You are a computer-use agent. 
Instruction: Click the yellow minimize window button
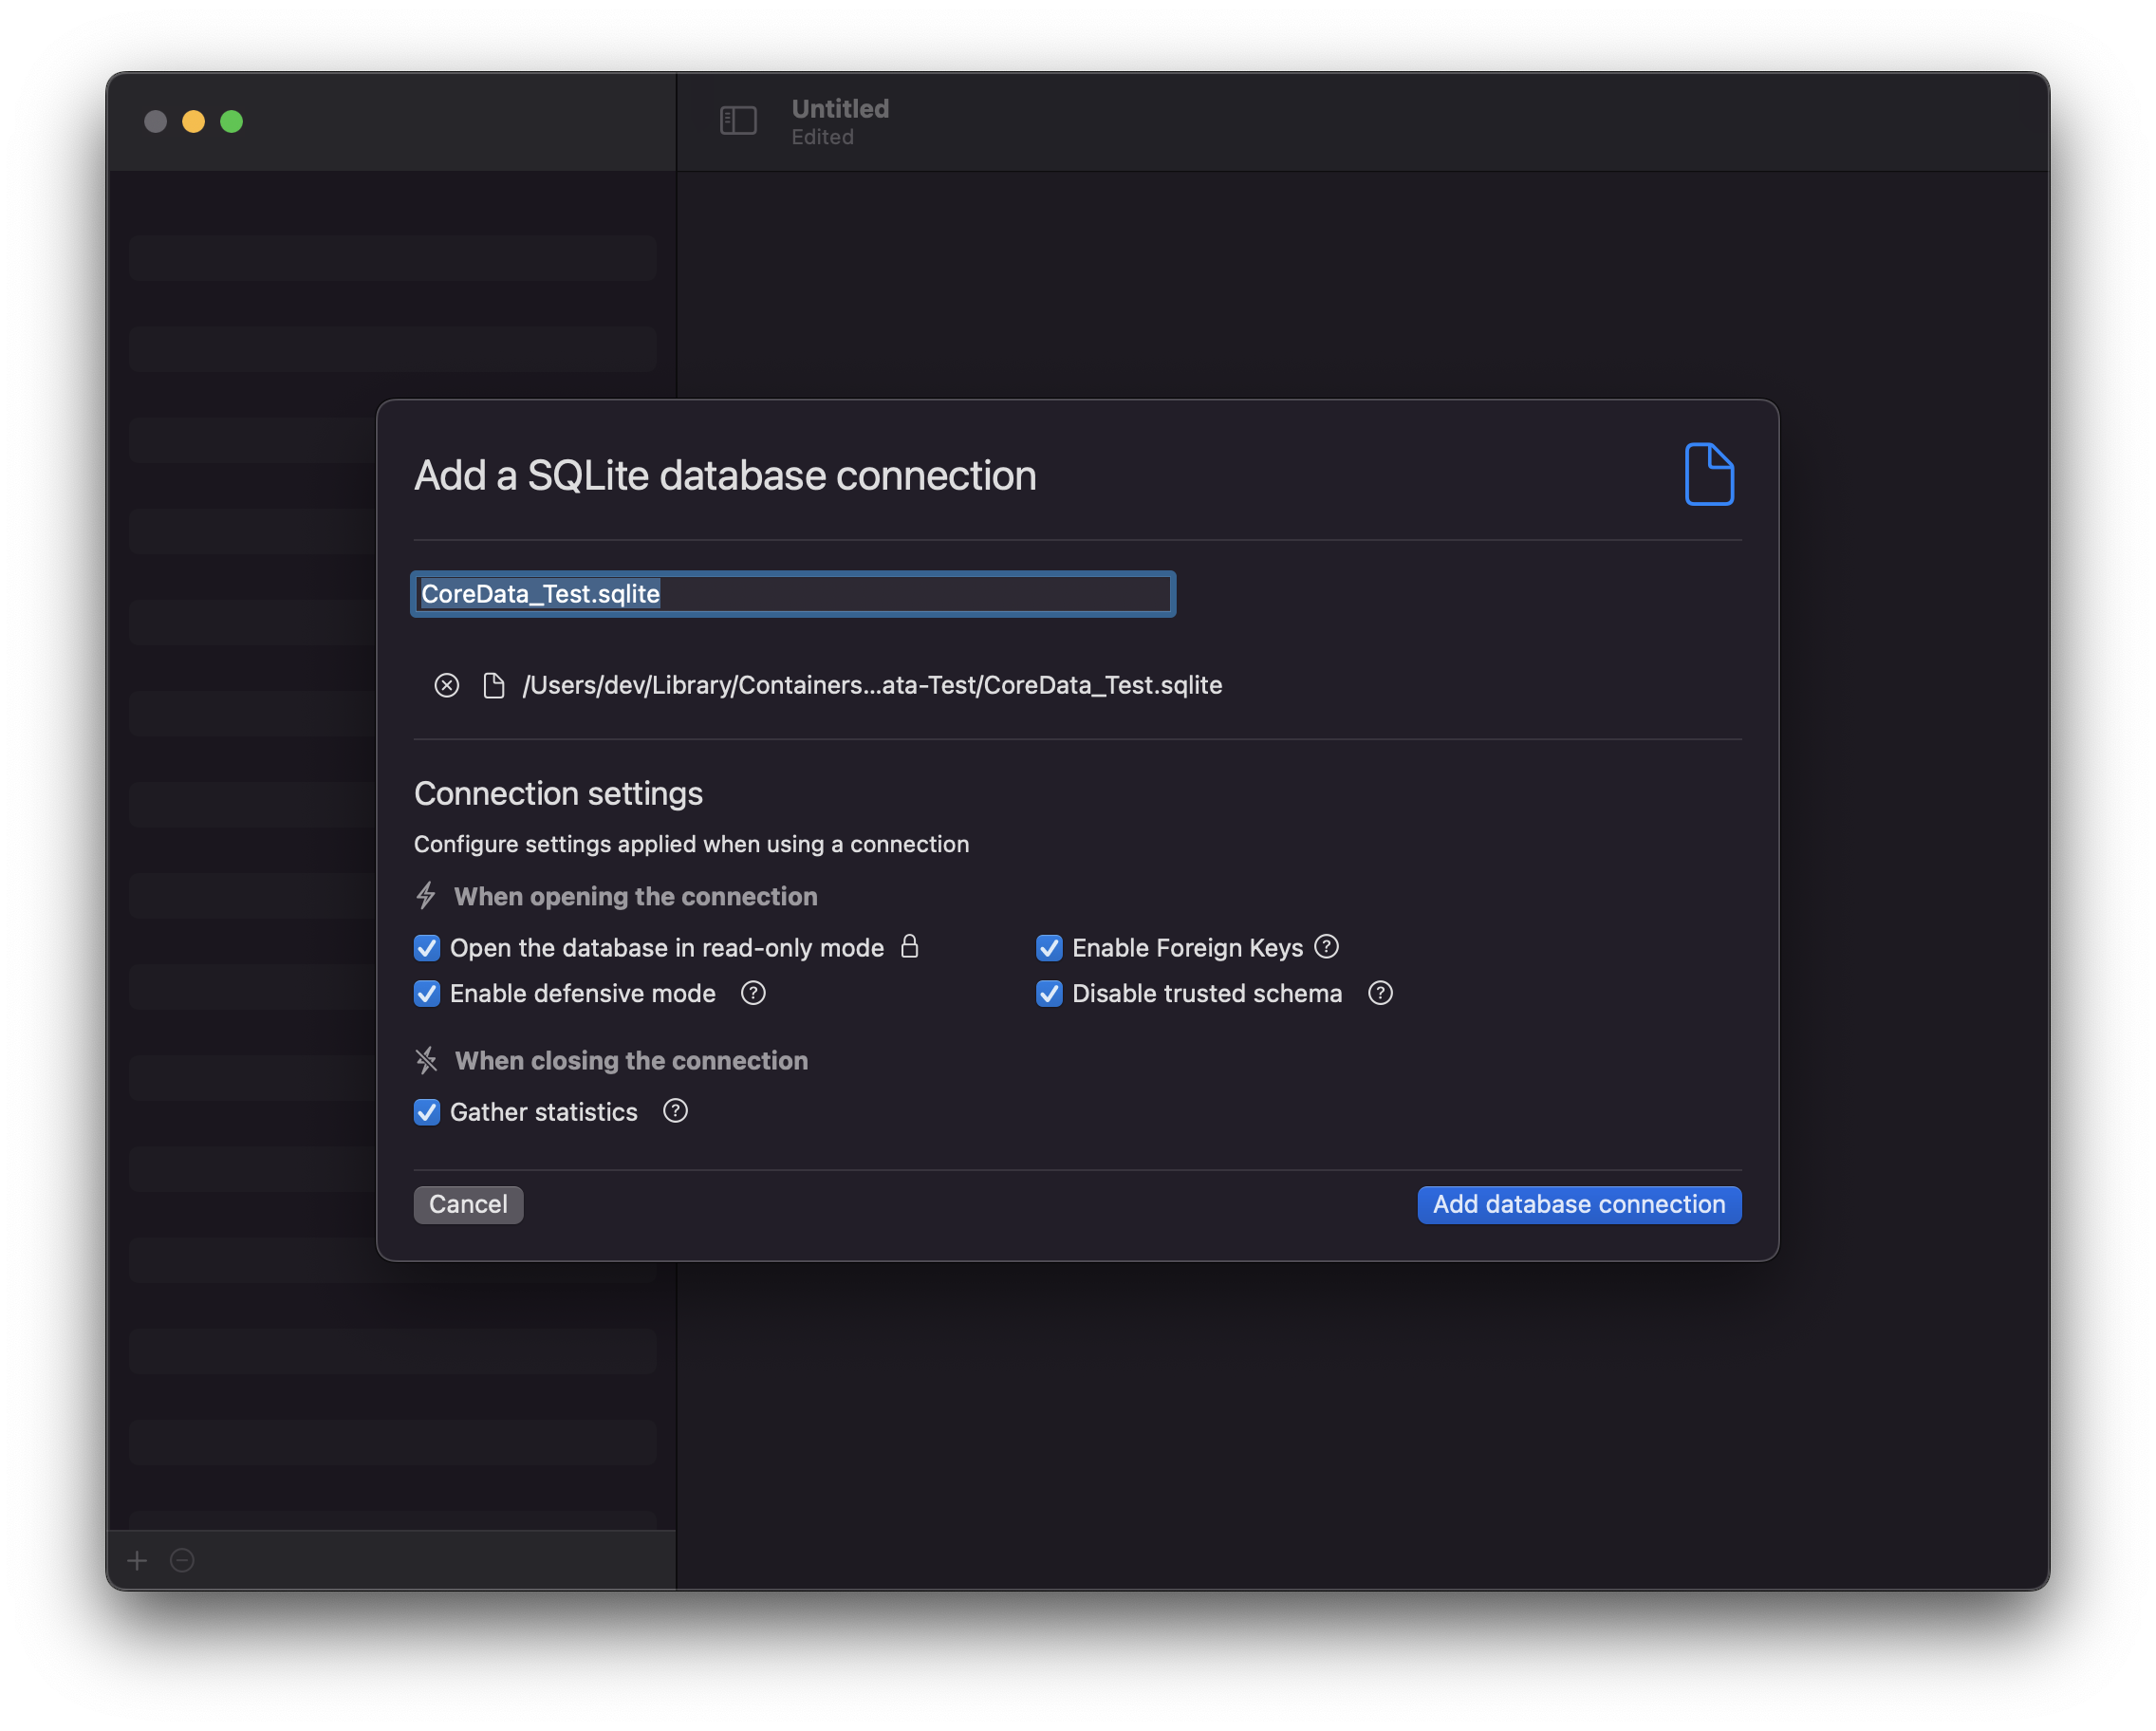pyautogui.click(x=193, y=121)
